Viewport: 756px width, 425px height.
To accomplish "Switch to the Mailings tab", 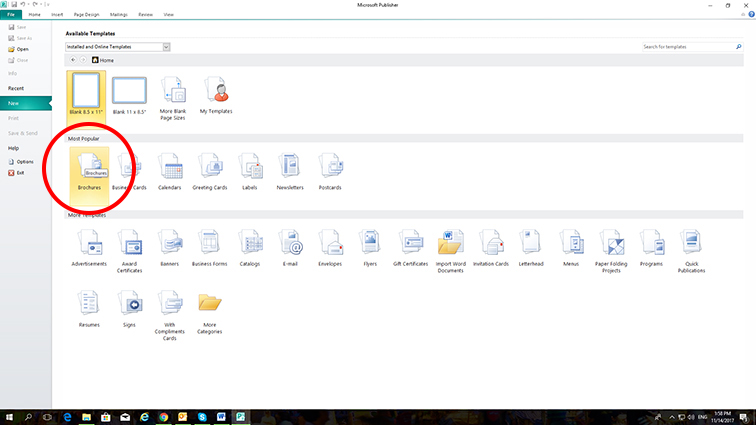I will click(119, 14).
